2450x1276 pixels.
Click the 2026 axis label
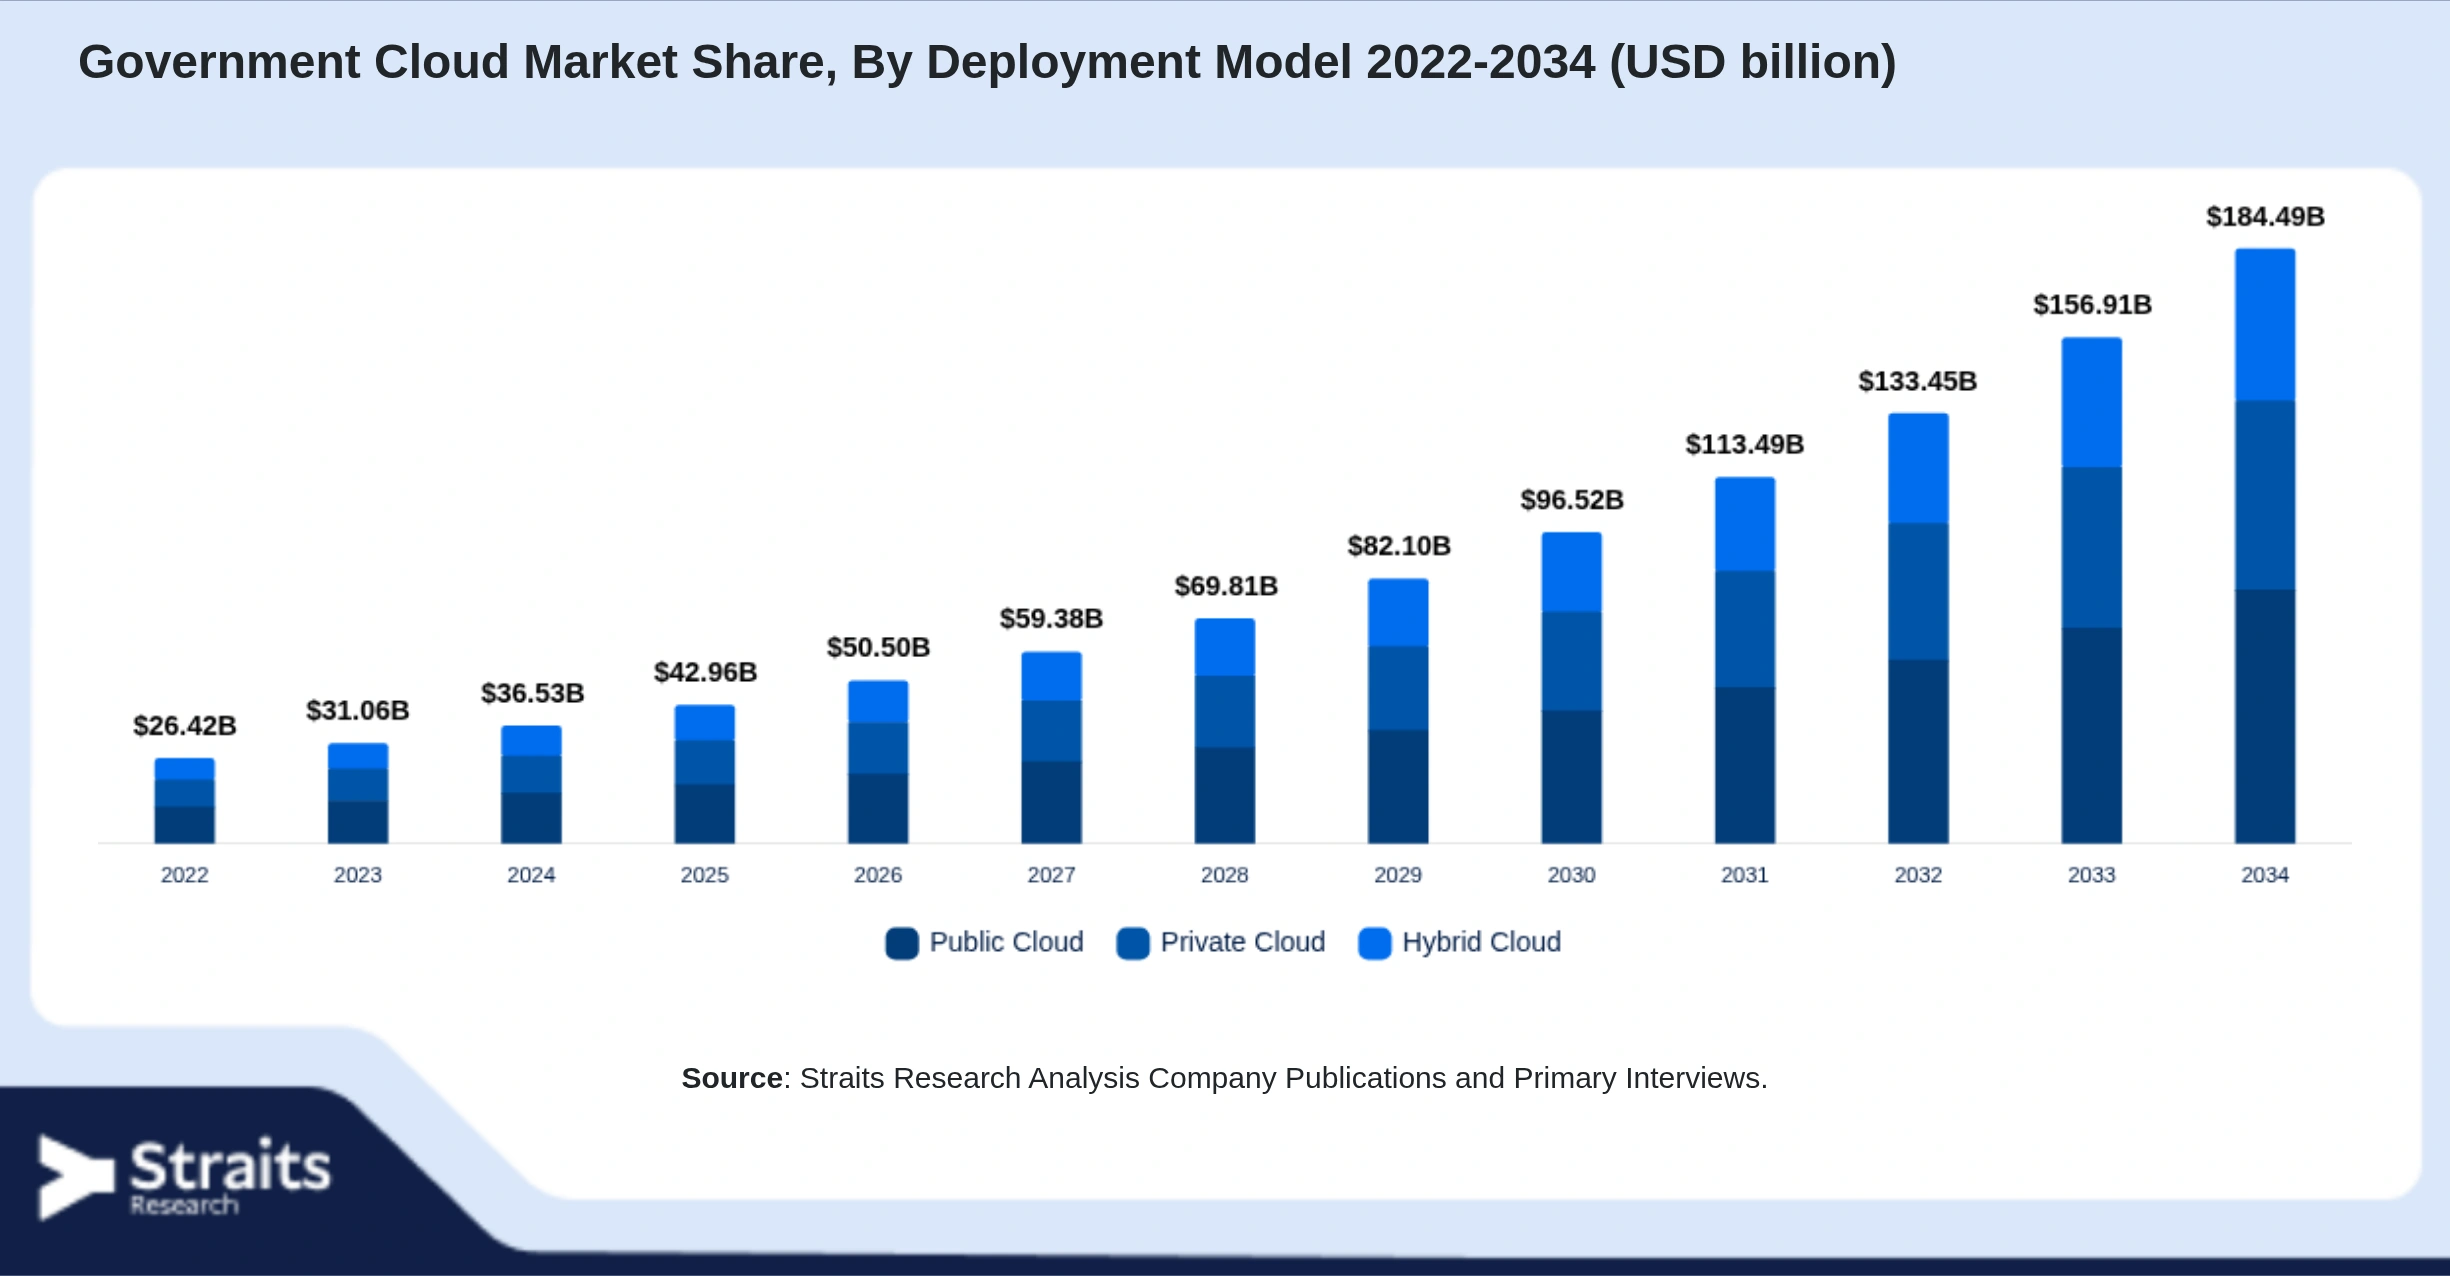[x=878, y=875]
